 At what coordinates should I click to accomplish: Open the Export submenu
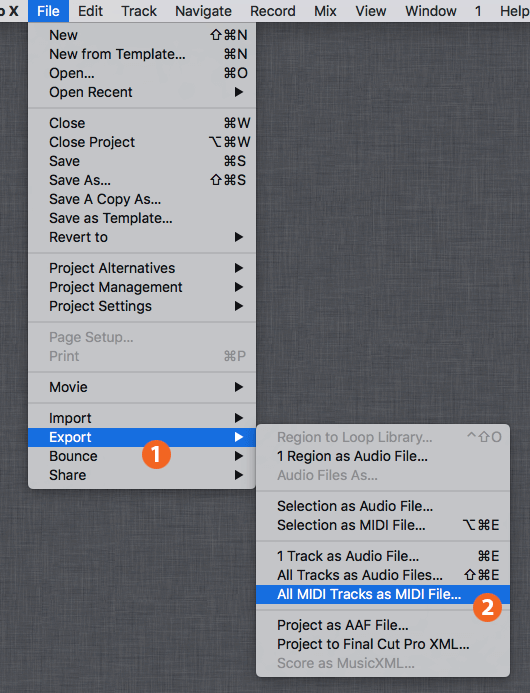point(142,437)
